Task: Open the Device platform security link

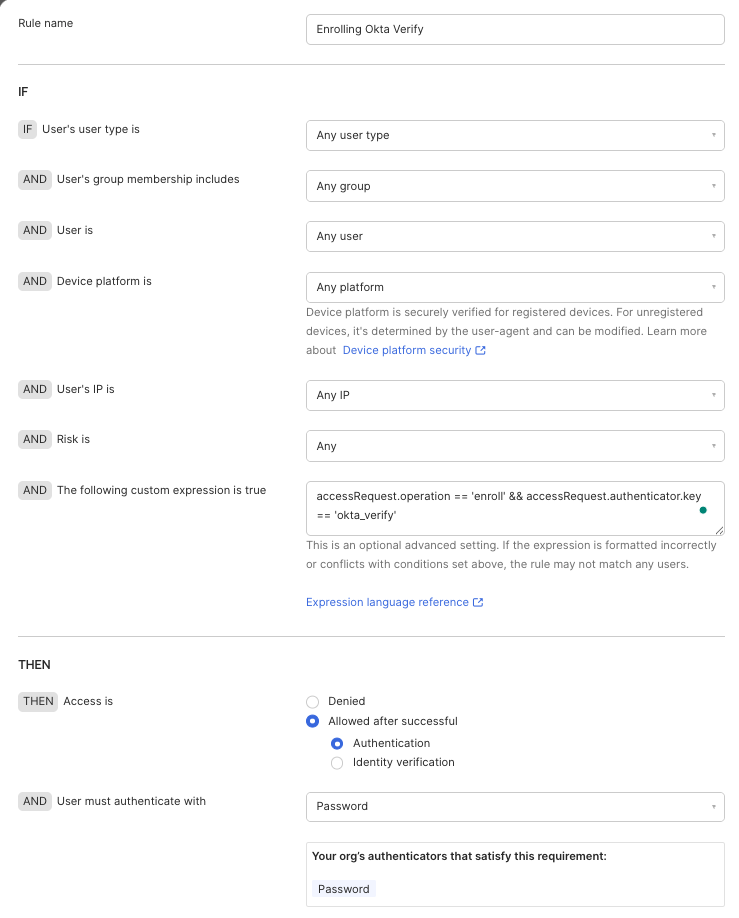Action: point(407,350)
